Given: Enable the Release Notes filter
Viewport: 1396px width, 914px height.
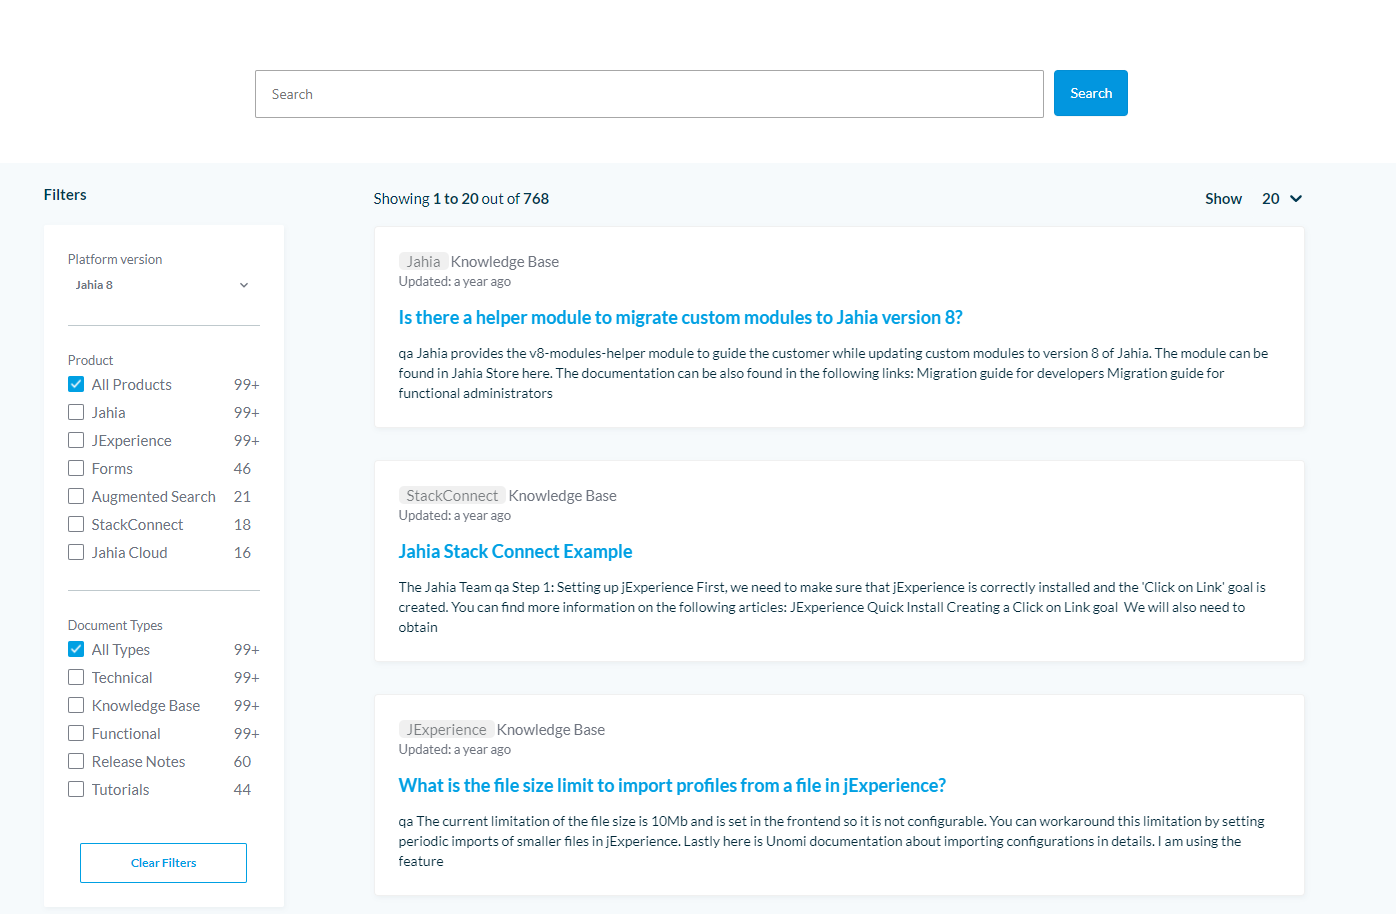Looking at the screenshot, I should pyautogui.click(x=76, y=761).
